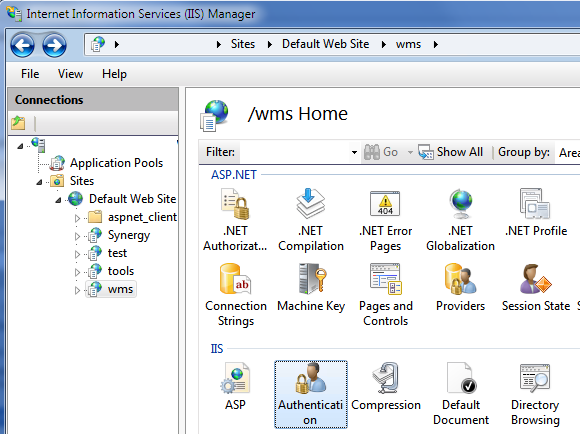Click the create new connection icon
Image resolution: width=580 pixels, height=434 pixels.
click(18, 123)
